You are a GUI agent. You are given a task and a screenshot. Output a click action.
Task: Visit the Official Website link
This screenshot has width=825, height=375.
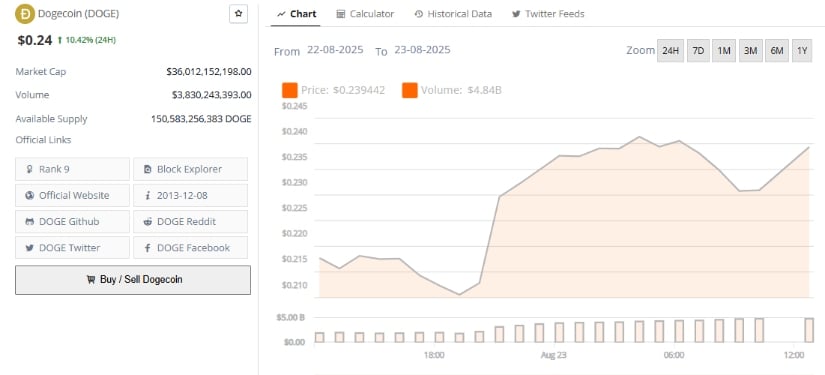coord(72,196)
